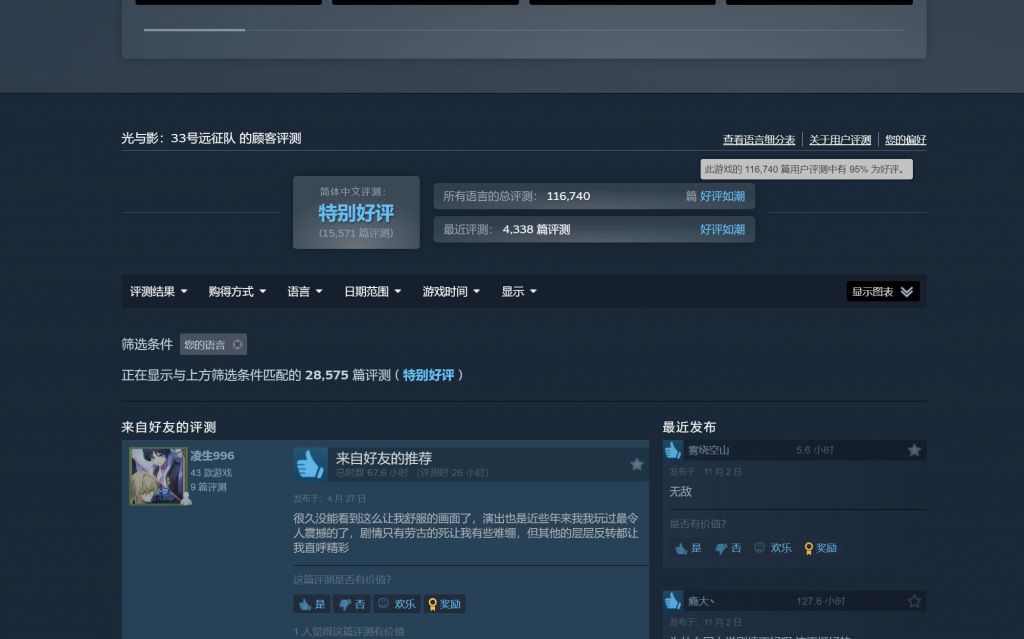1024x639 pixels.
Task: Expand the 游戏时间 filter dropdown
Action: 449,291
